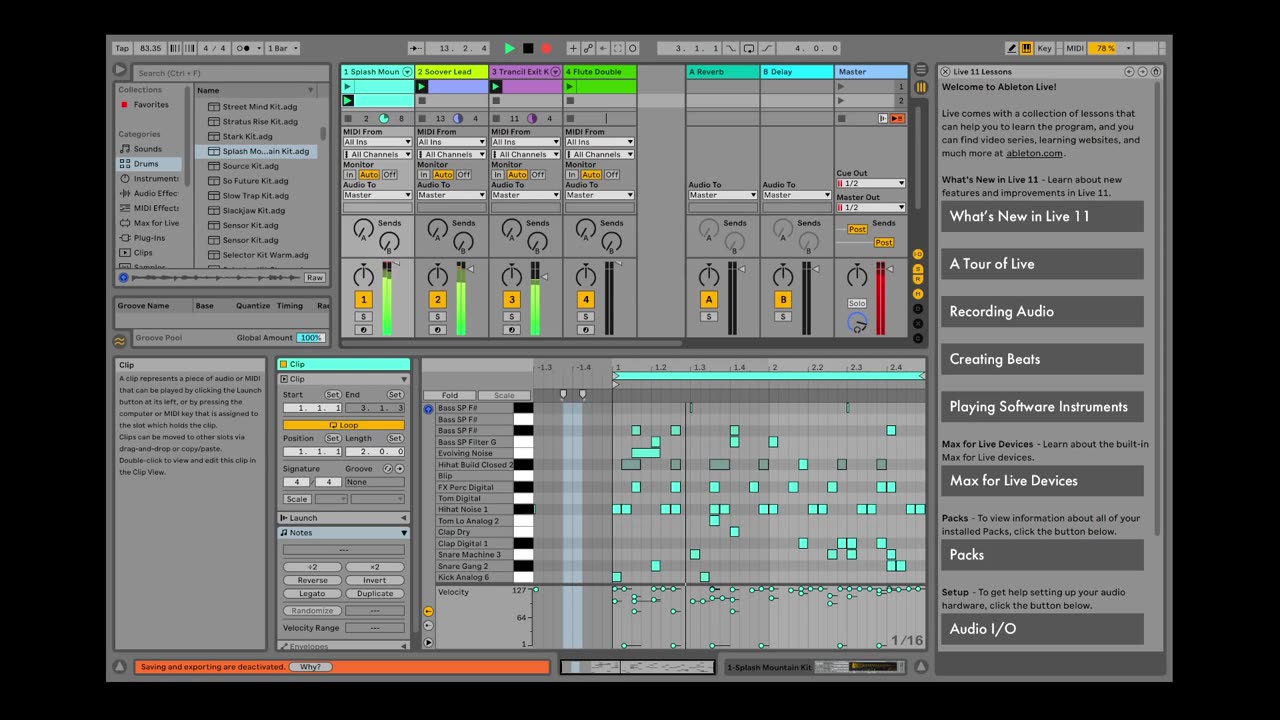1280x720 pixels.
Task: Click the Reverse button in Notes panel
Action: pyautogui.click(x=312, y=581)
